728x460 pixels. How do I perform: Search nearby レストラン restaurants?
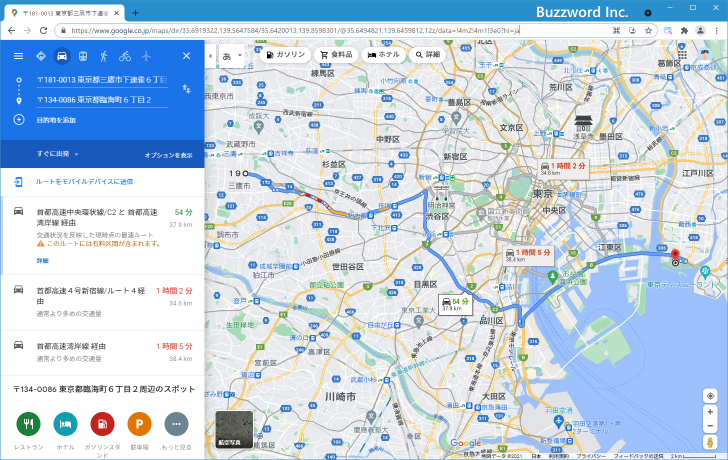(x=28, y=424)
